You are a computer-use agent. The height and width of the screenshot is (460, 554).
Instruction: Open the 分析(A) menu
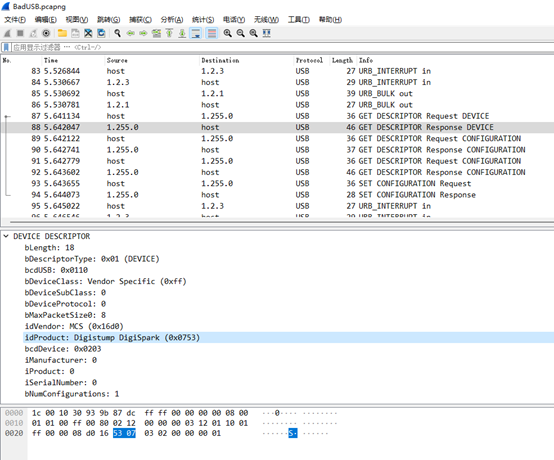[x=172, y=20]
